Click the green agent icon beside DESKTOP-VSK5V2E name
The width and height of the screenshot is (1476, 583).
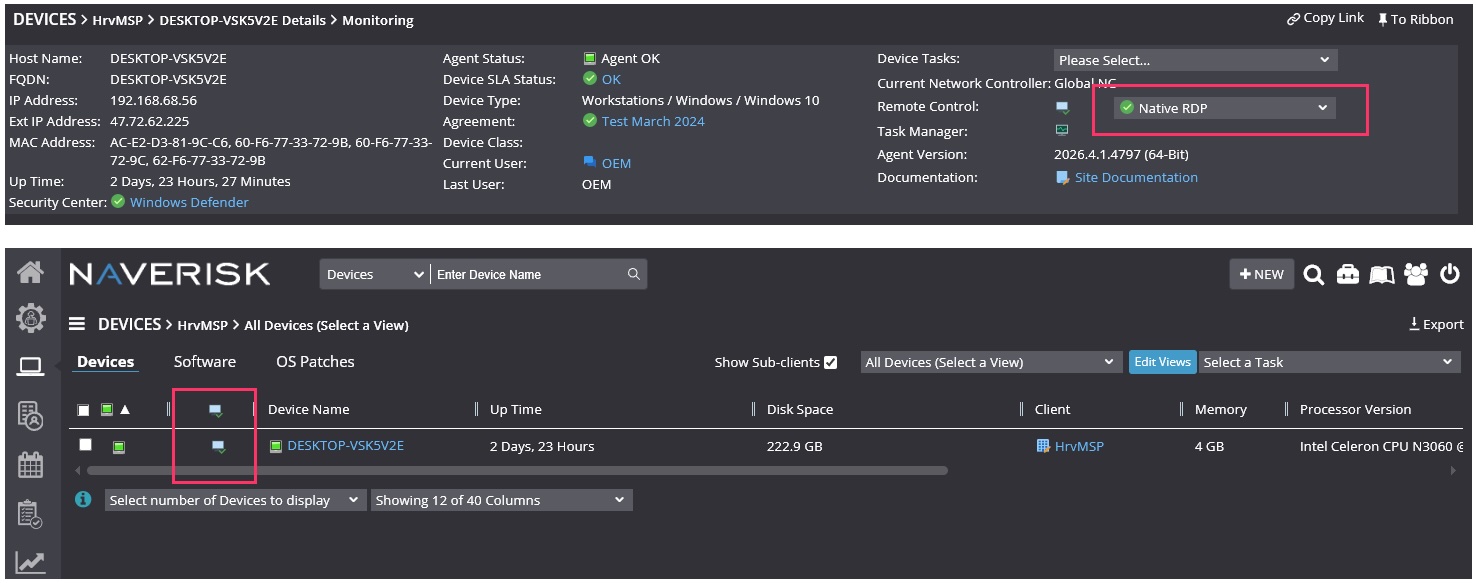(276, 446)
